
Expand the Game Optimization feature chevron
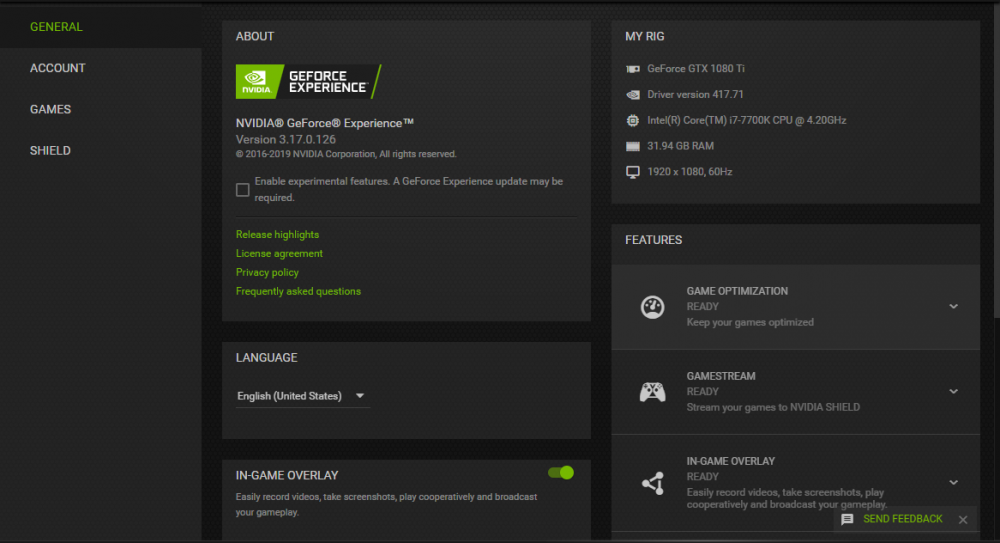(953, 306)
